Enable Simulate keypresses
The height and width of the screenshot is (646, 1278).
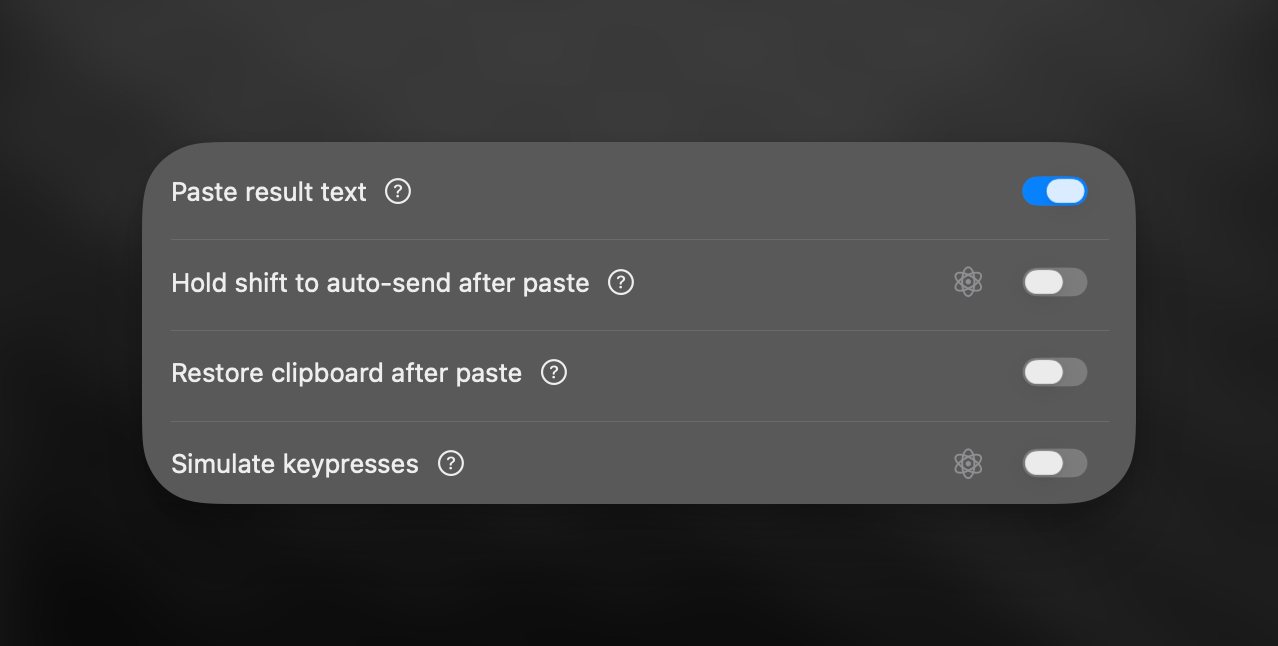click(x=1055, y=463)
